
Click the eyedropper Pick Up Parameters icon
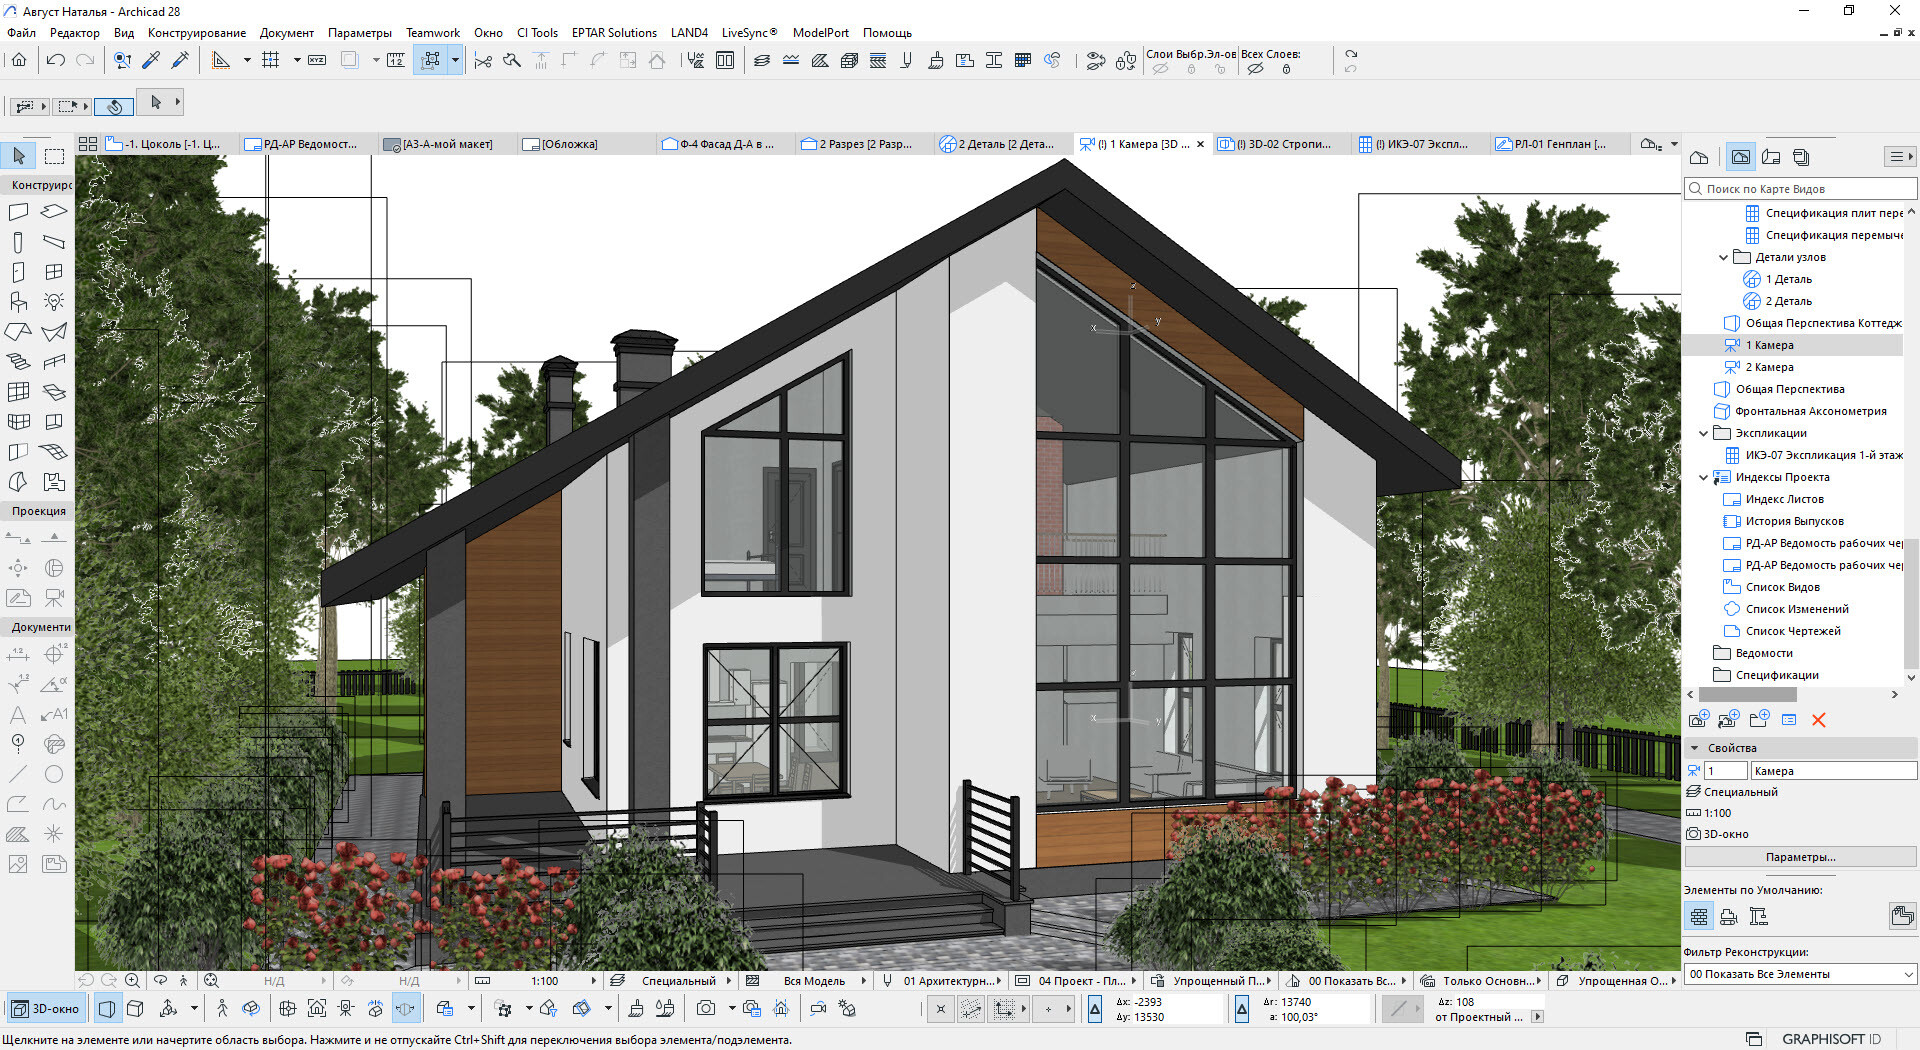[151, 60]
